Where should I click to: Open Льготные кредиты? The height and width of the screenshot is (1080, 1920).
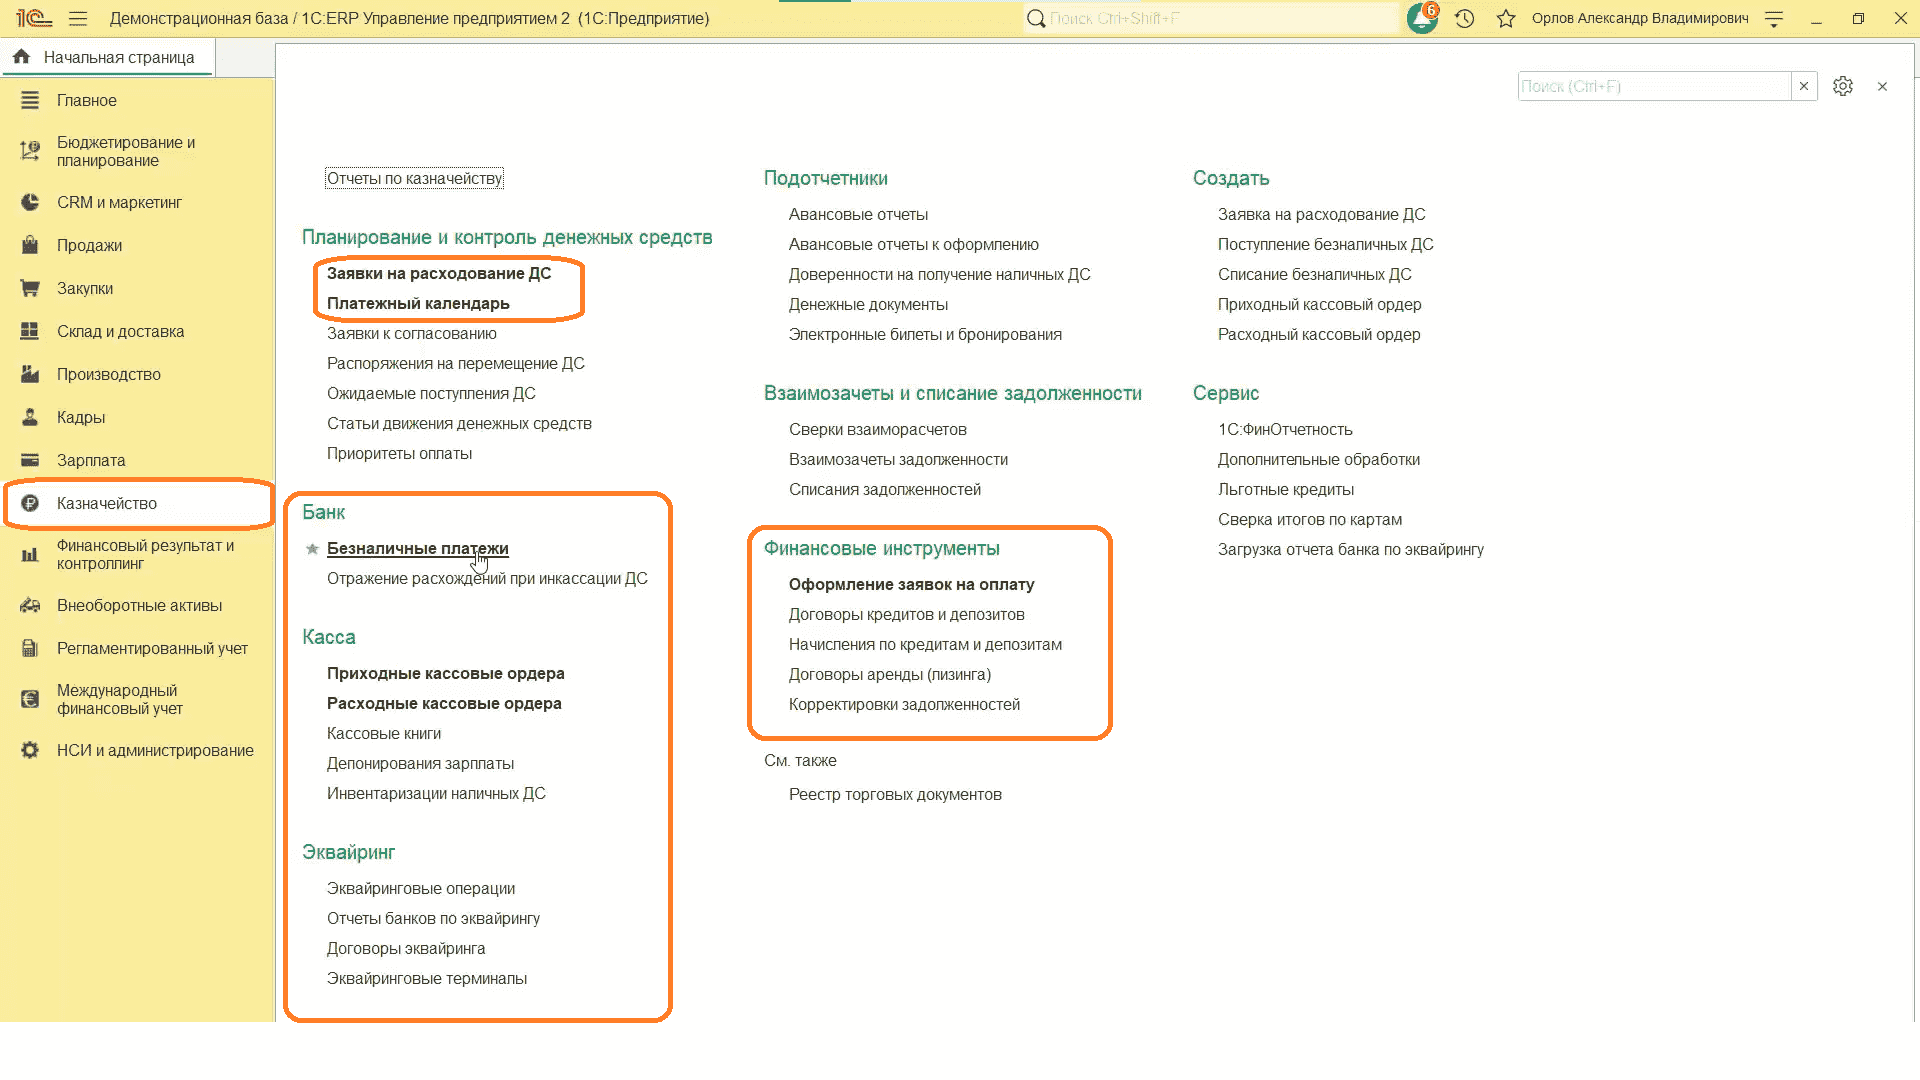tap(1286, 489)
